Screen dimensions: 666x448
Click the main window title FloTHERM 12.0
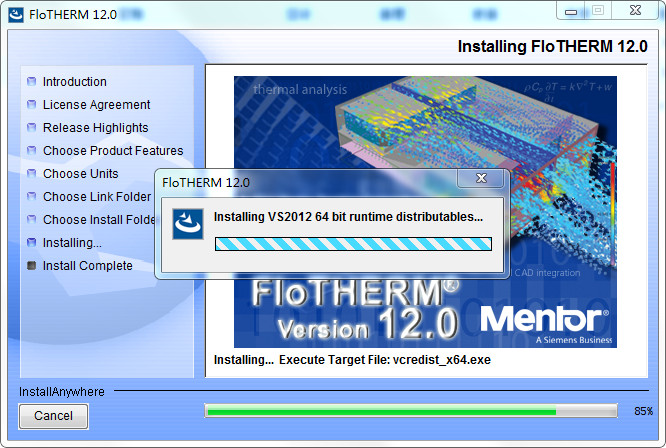pyautogui.click(x=73, y=15)
